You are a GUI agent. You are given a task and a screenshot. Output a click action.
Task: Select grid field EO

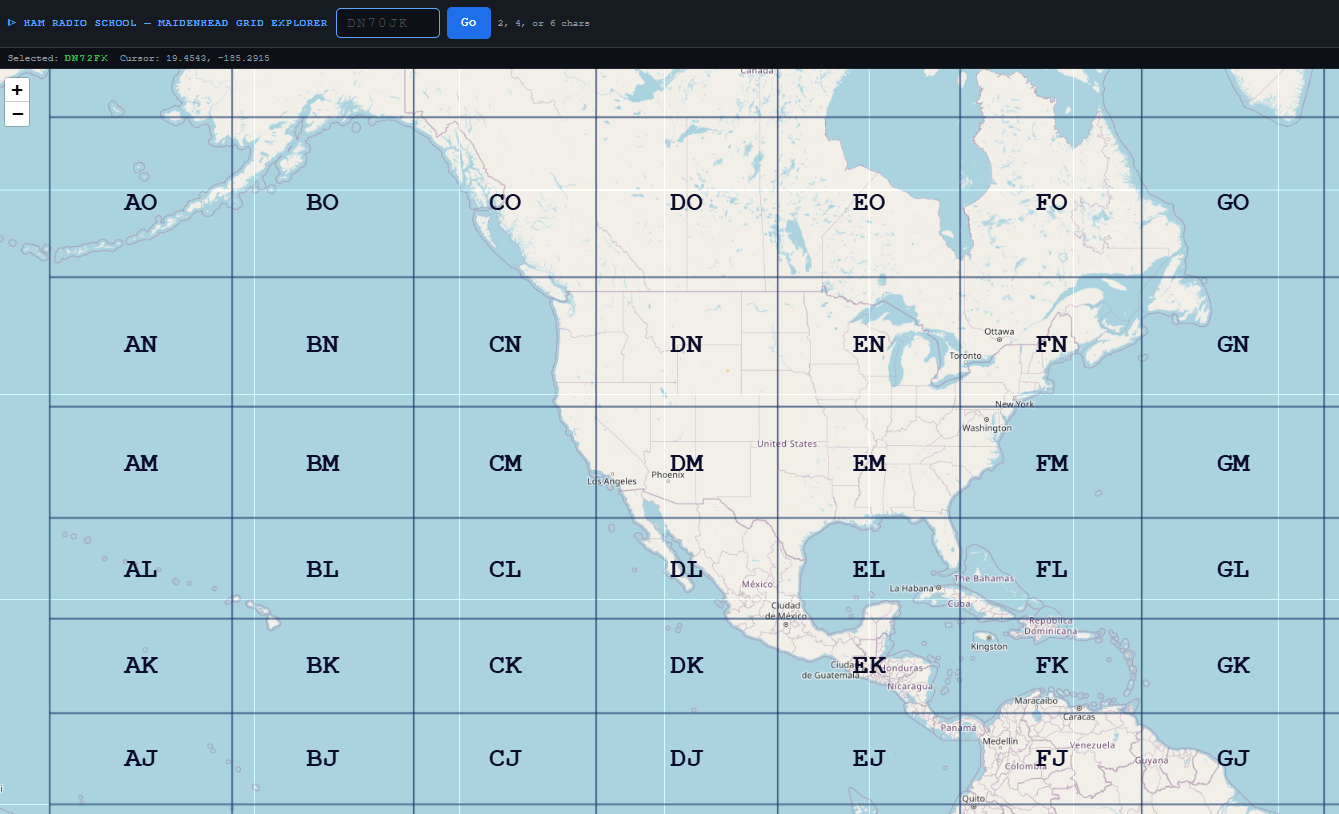(x=869, y=197)
